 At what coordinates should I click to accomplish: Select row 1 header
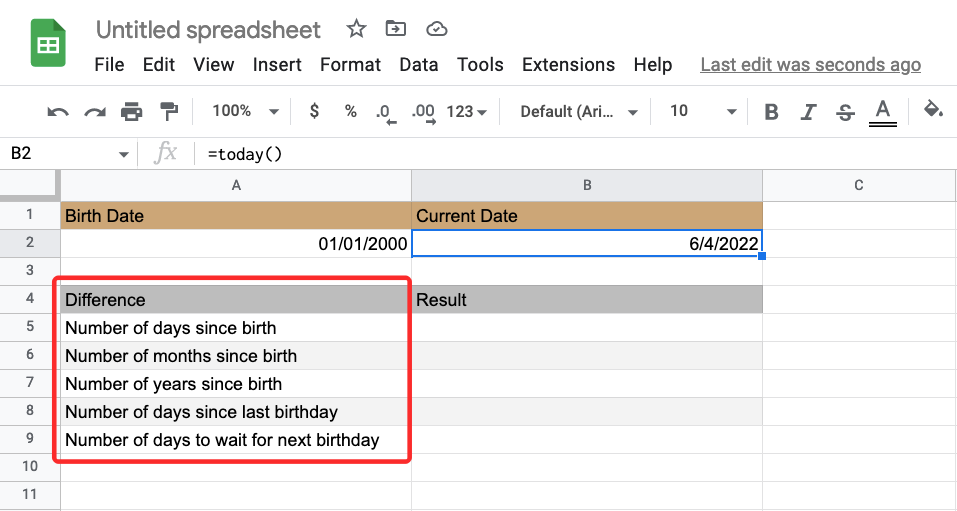[30, 215]
